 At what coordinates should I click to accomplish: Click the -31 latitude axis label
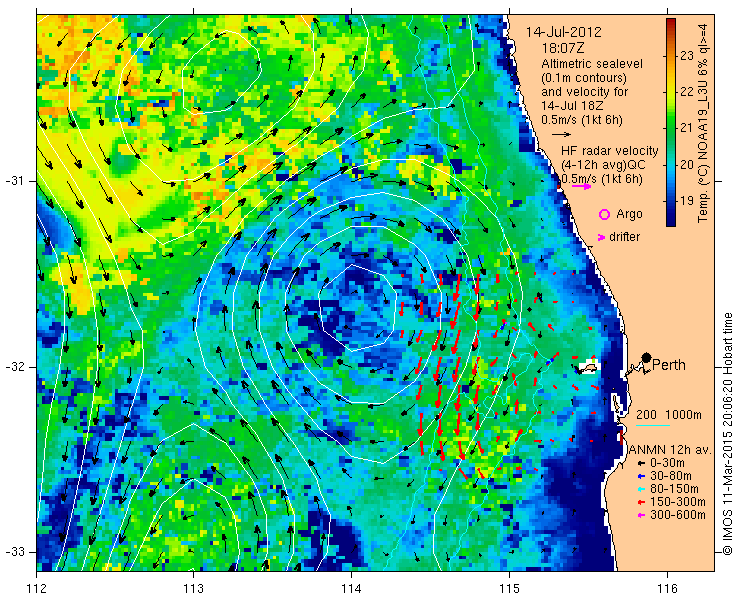coord(14,181)
